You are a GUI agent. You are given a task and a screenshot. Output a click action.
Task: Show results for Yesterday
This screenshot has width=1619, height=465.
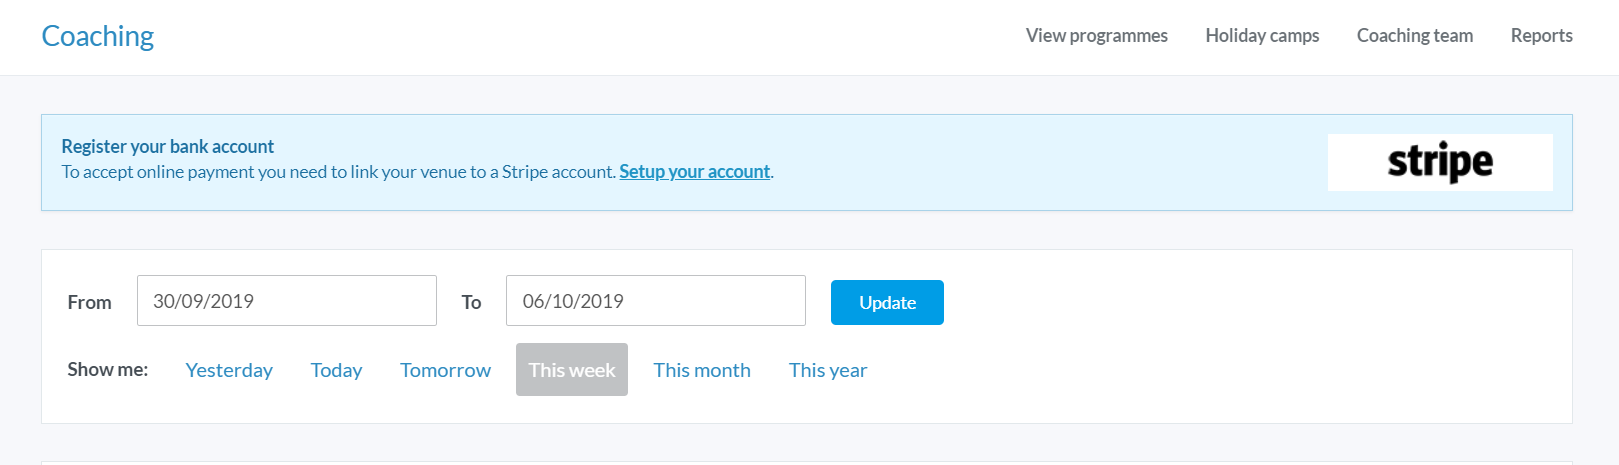pyautogui.click(x=229, y=370)
